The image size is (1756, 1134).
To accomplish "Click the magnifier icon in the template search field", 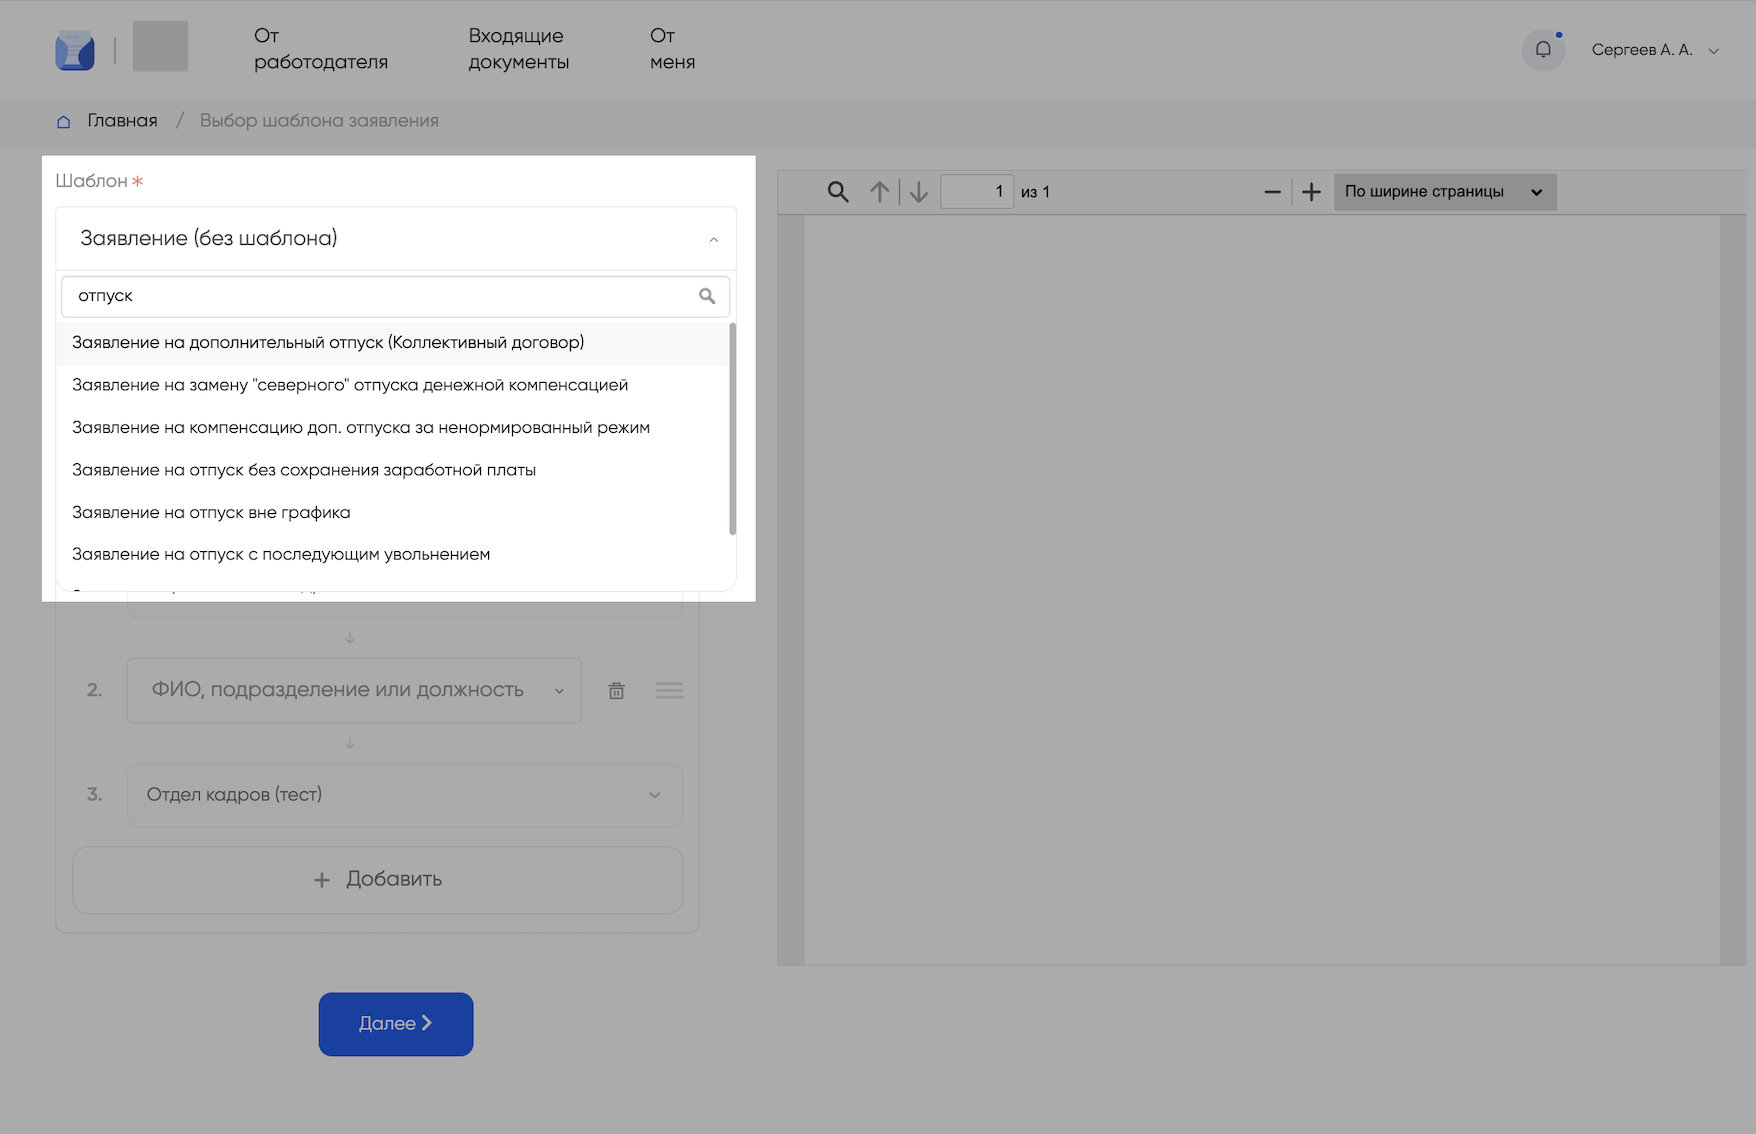I will (x=707, y=296).
